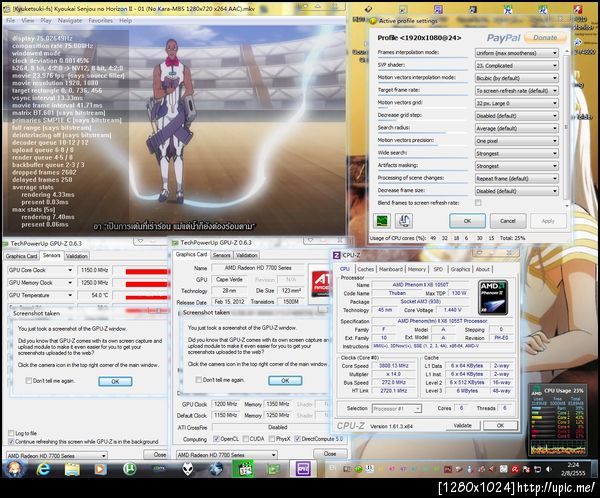The height and width of the screenshot is (498, 600).
Task: Click the yellow Active profile settings title icon
Action: tap(373, 21)
